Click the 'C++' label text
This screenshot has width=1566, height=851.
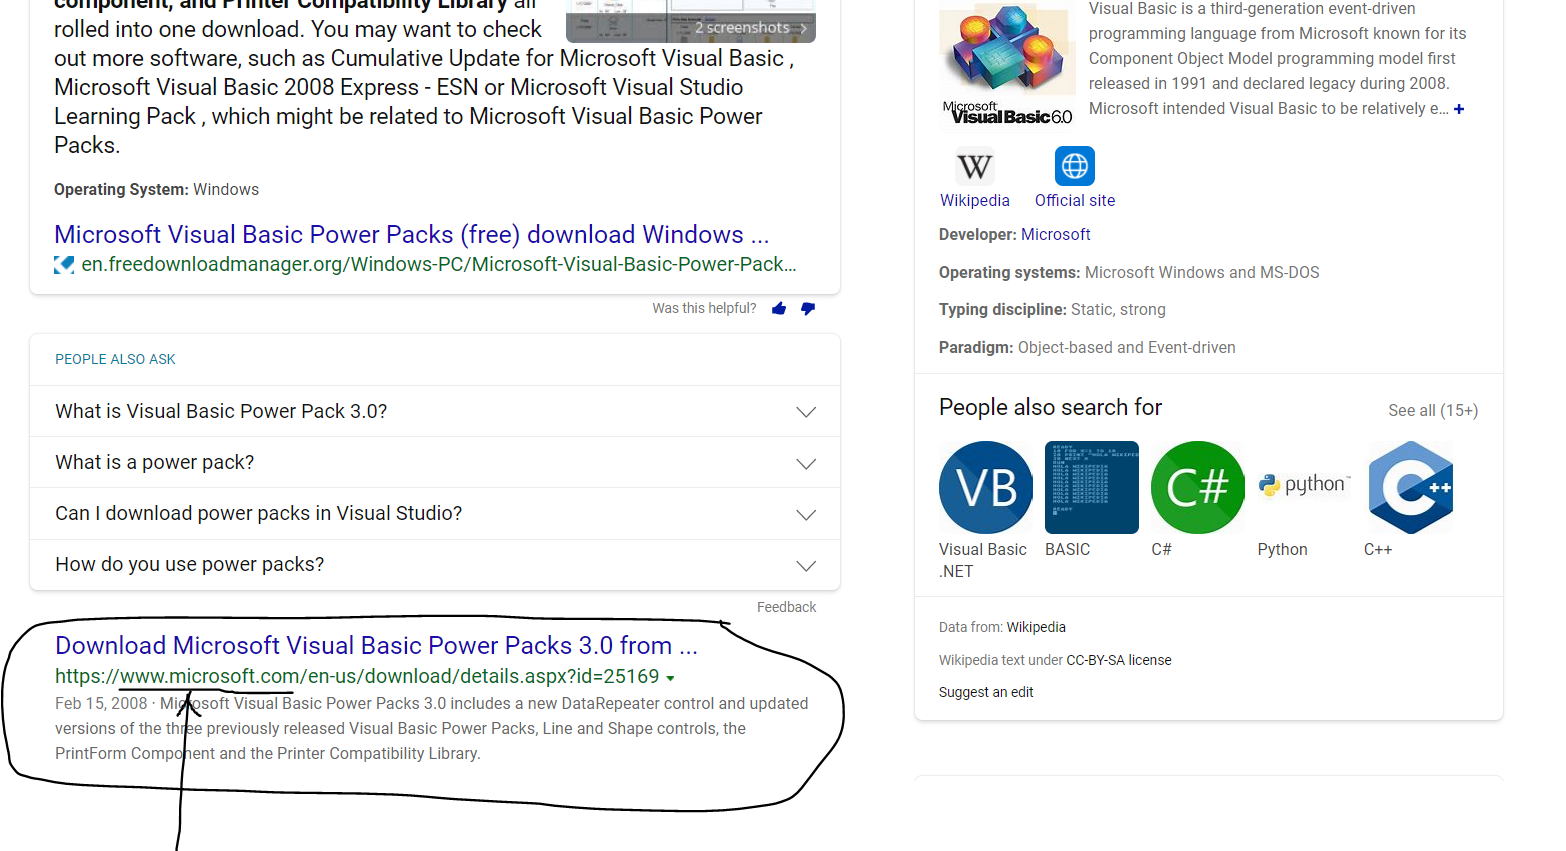(1378, 549)
